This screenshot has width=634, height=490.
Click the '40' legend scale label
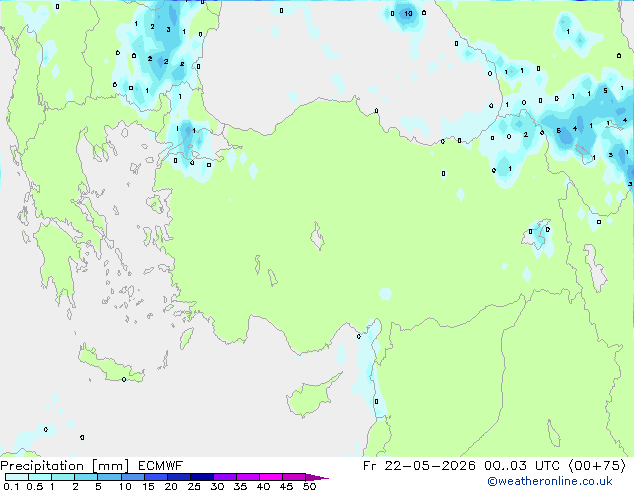coord(263,486)
